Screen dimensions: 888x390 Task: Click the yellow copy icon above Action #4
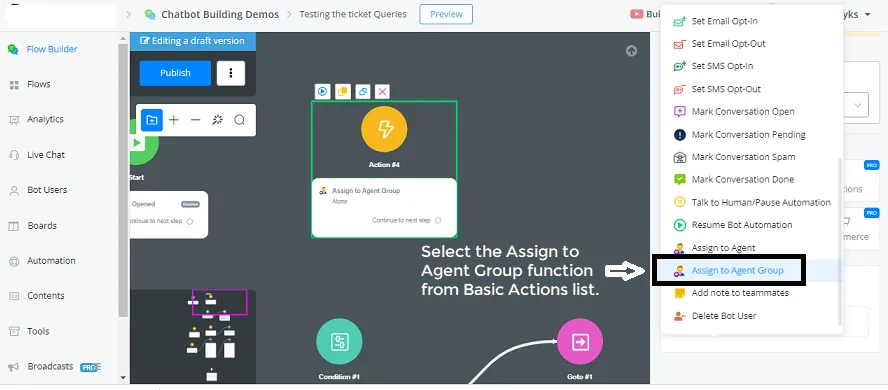pyautogui.click(x=343, y=91)
